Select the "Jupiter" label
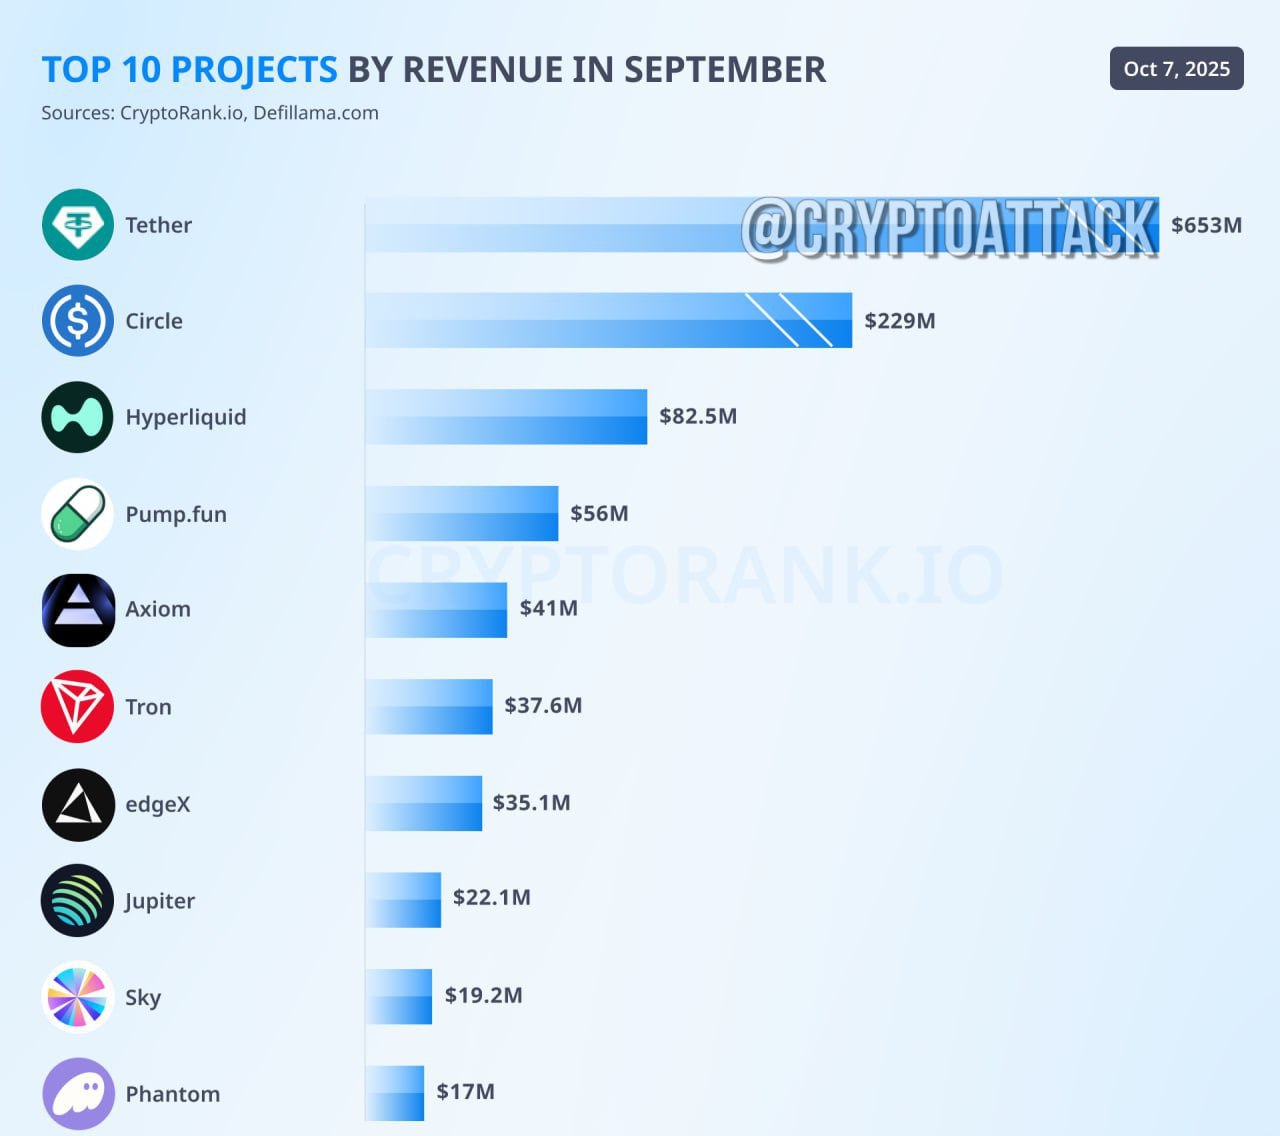This screenshot has height=1136, width=1280. [160, 902]
